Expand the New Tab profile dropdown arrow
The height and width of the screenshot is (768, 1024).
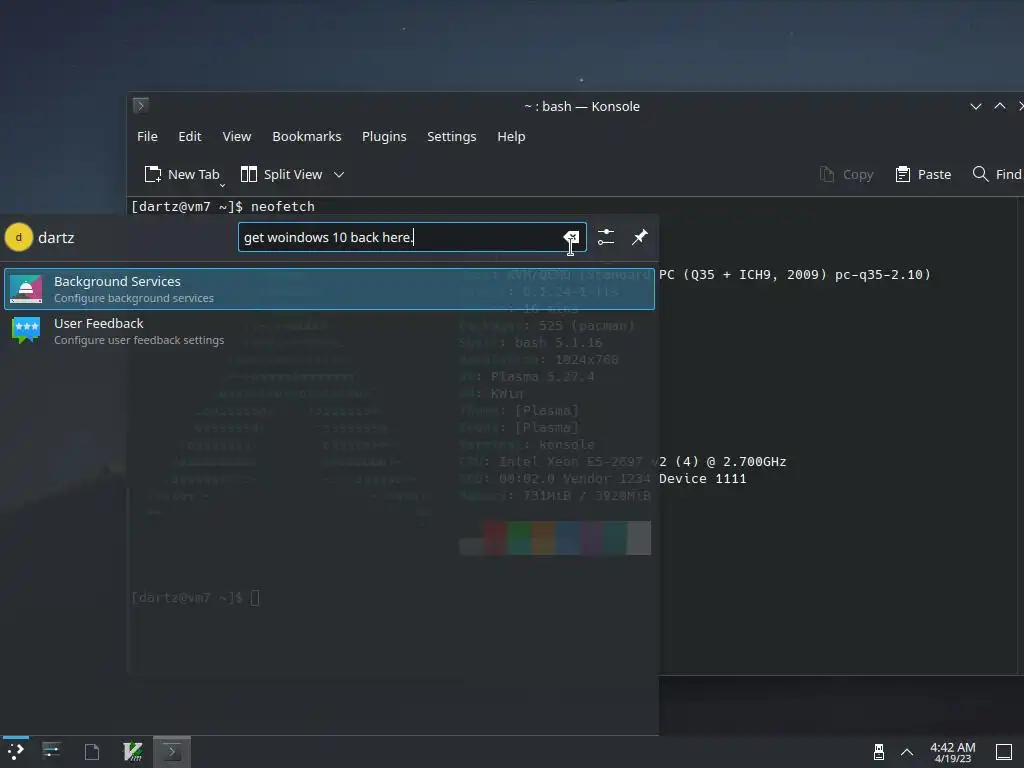222,185
